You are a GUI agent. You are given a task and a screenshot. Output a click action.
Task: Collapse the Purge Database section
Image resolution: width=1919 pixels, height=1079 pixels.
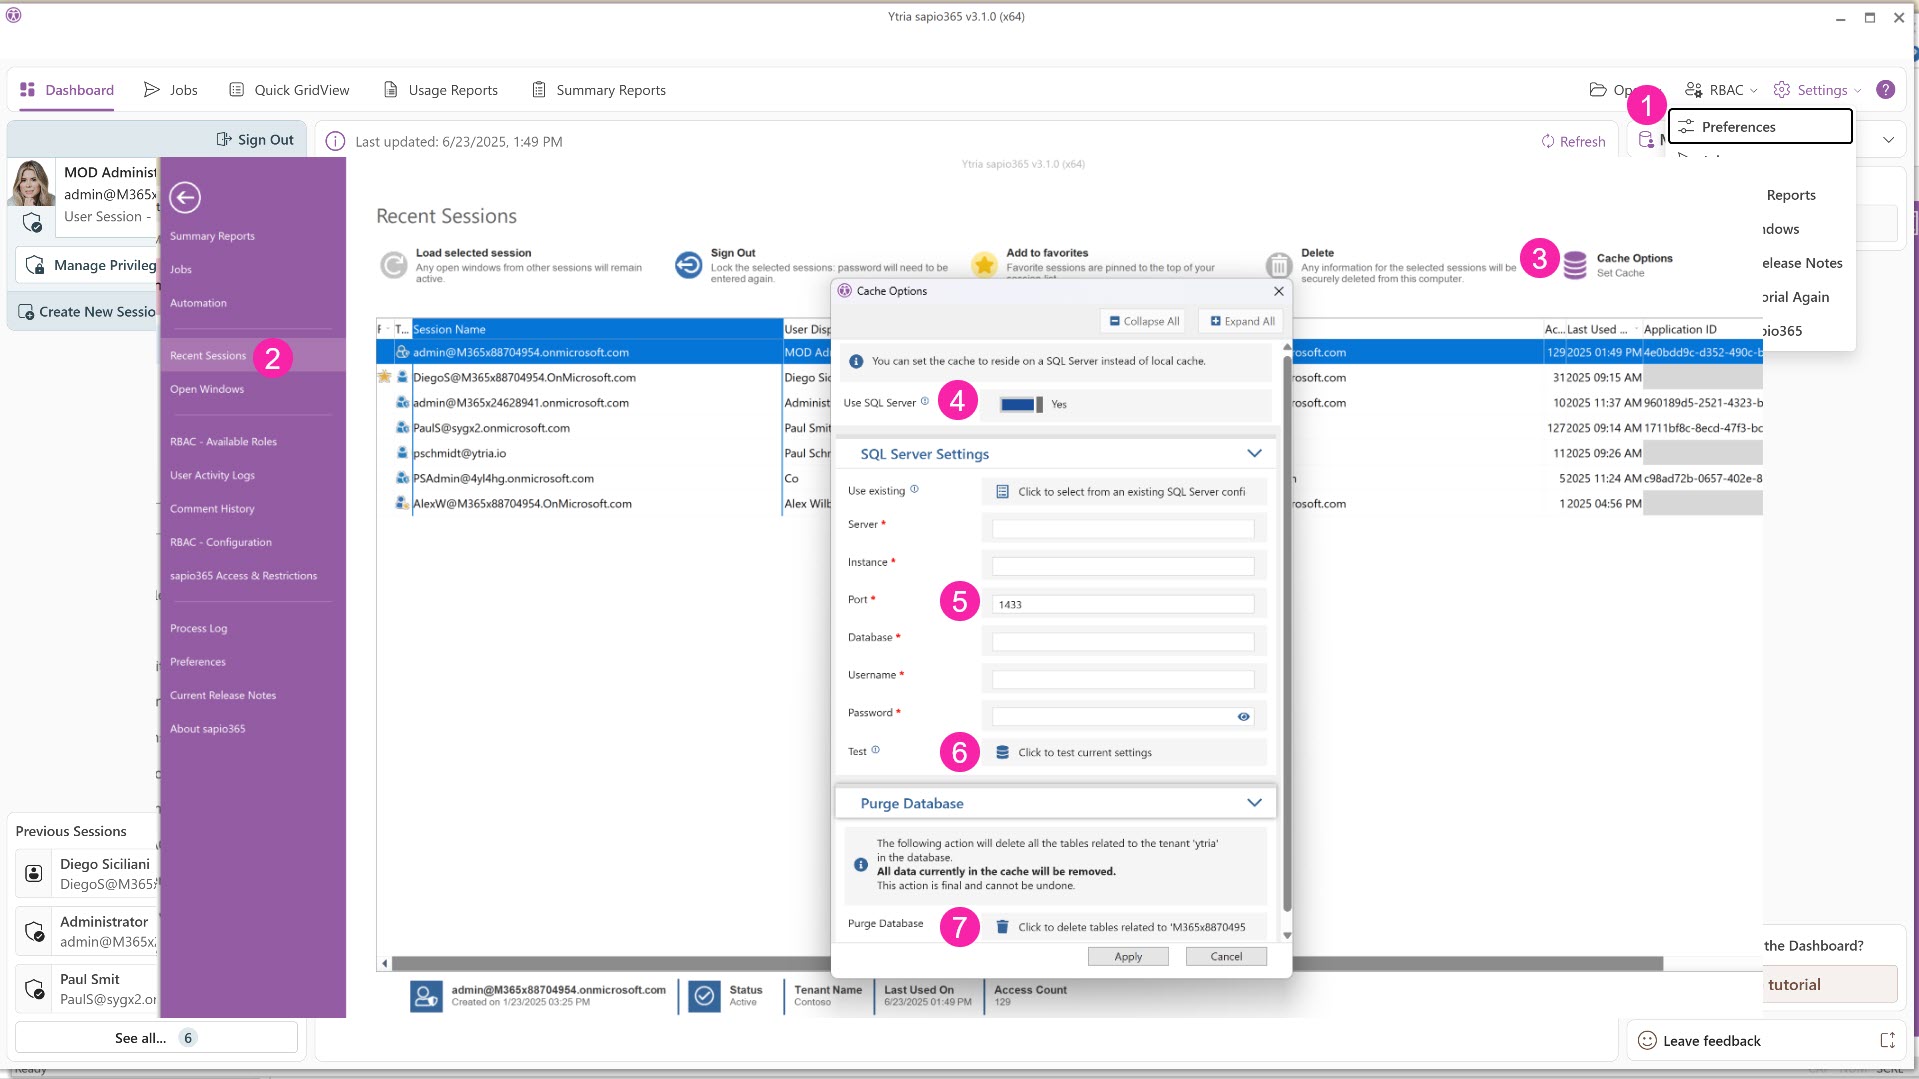pos(1254,803)
